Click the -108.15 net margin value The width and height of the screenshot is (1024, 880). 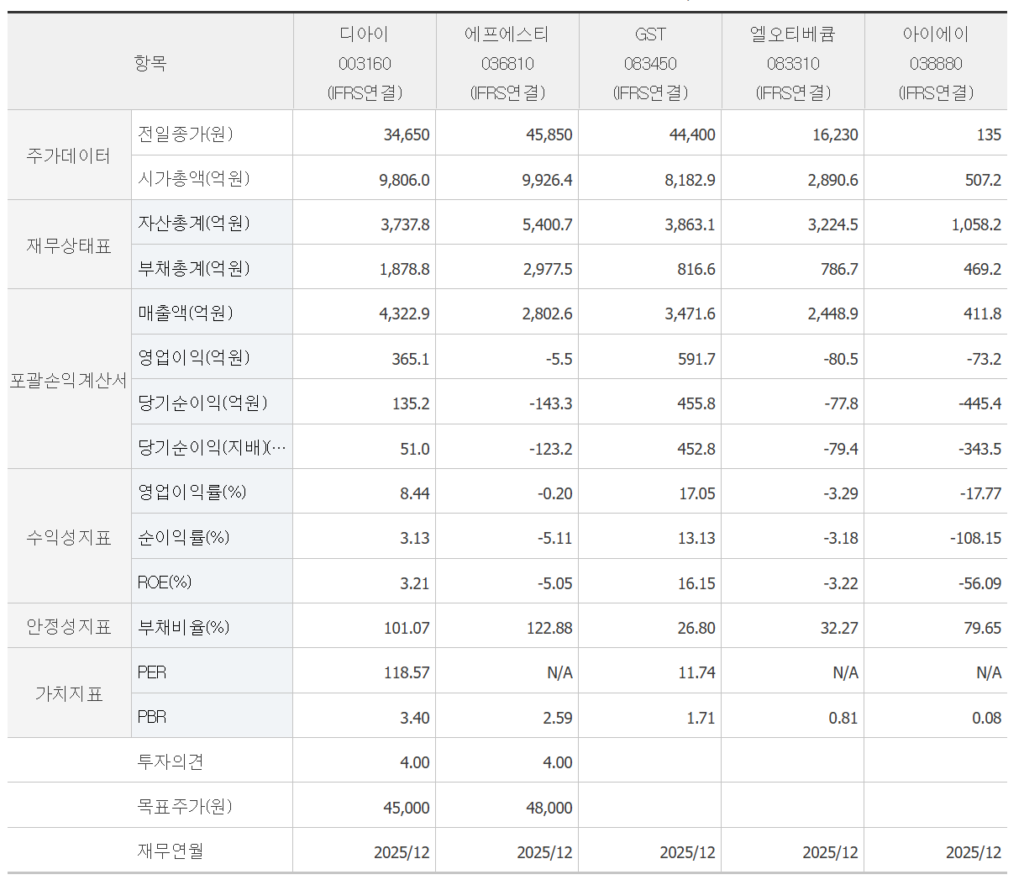coord(976,539)
